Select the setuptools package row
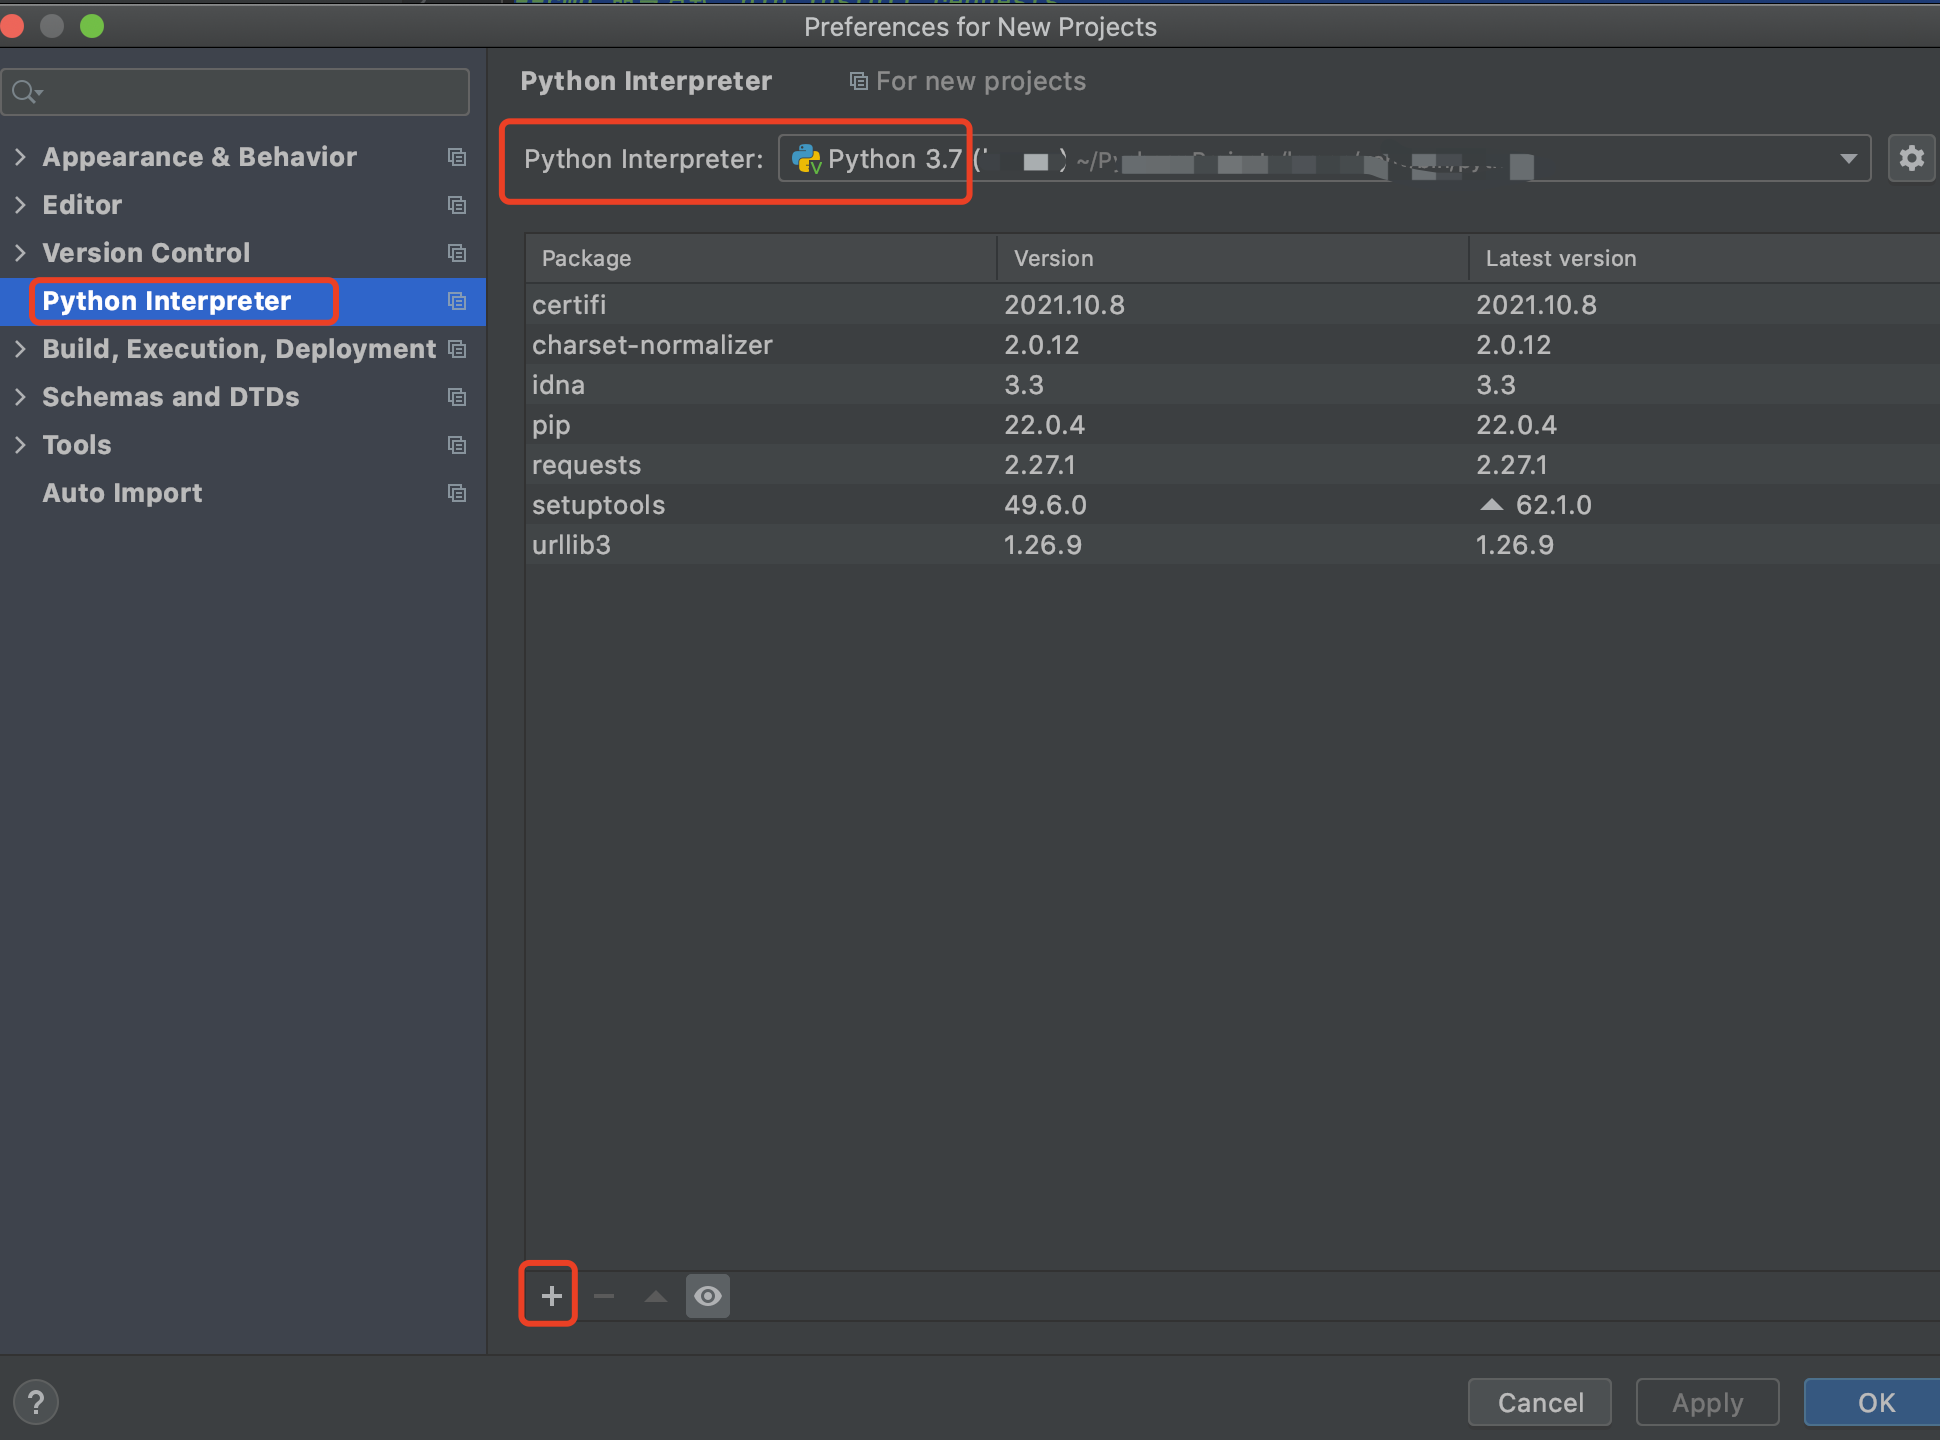The image size is (1940, 1440). click(x=598, y=505)
